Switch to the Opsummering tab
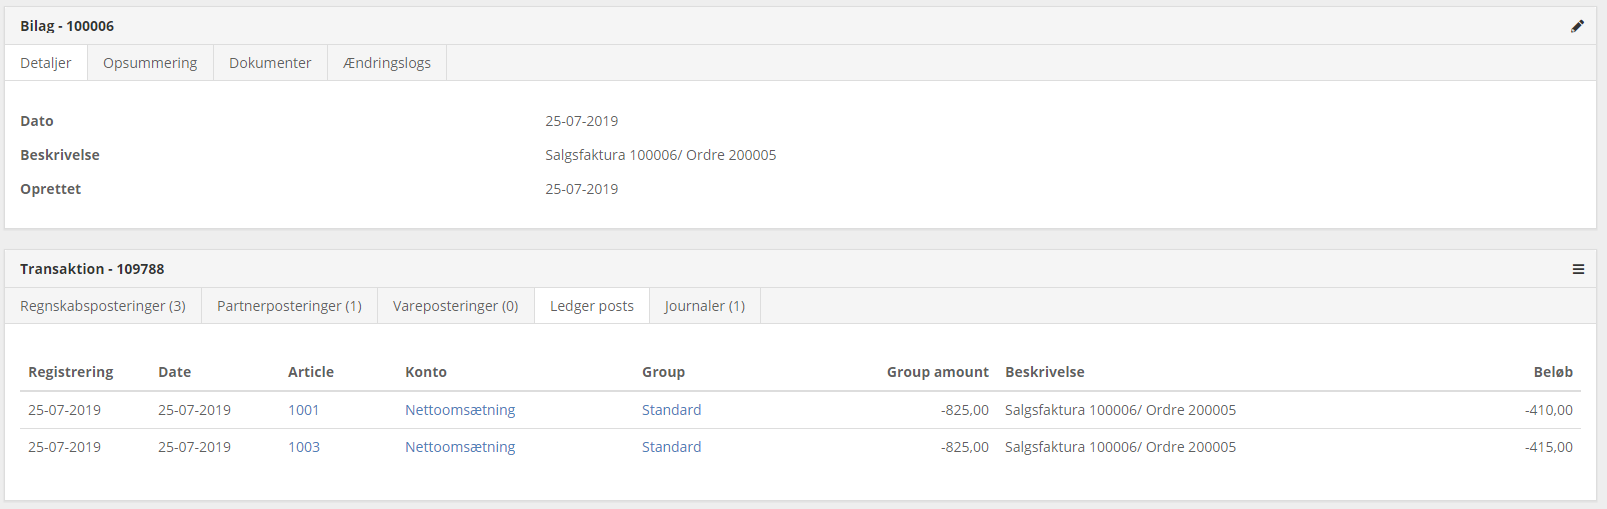This screenshot has height=509, width=1607. pos(150,63)
